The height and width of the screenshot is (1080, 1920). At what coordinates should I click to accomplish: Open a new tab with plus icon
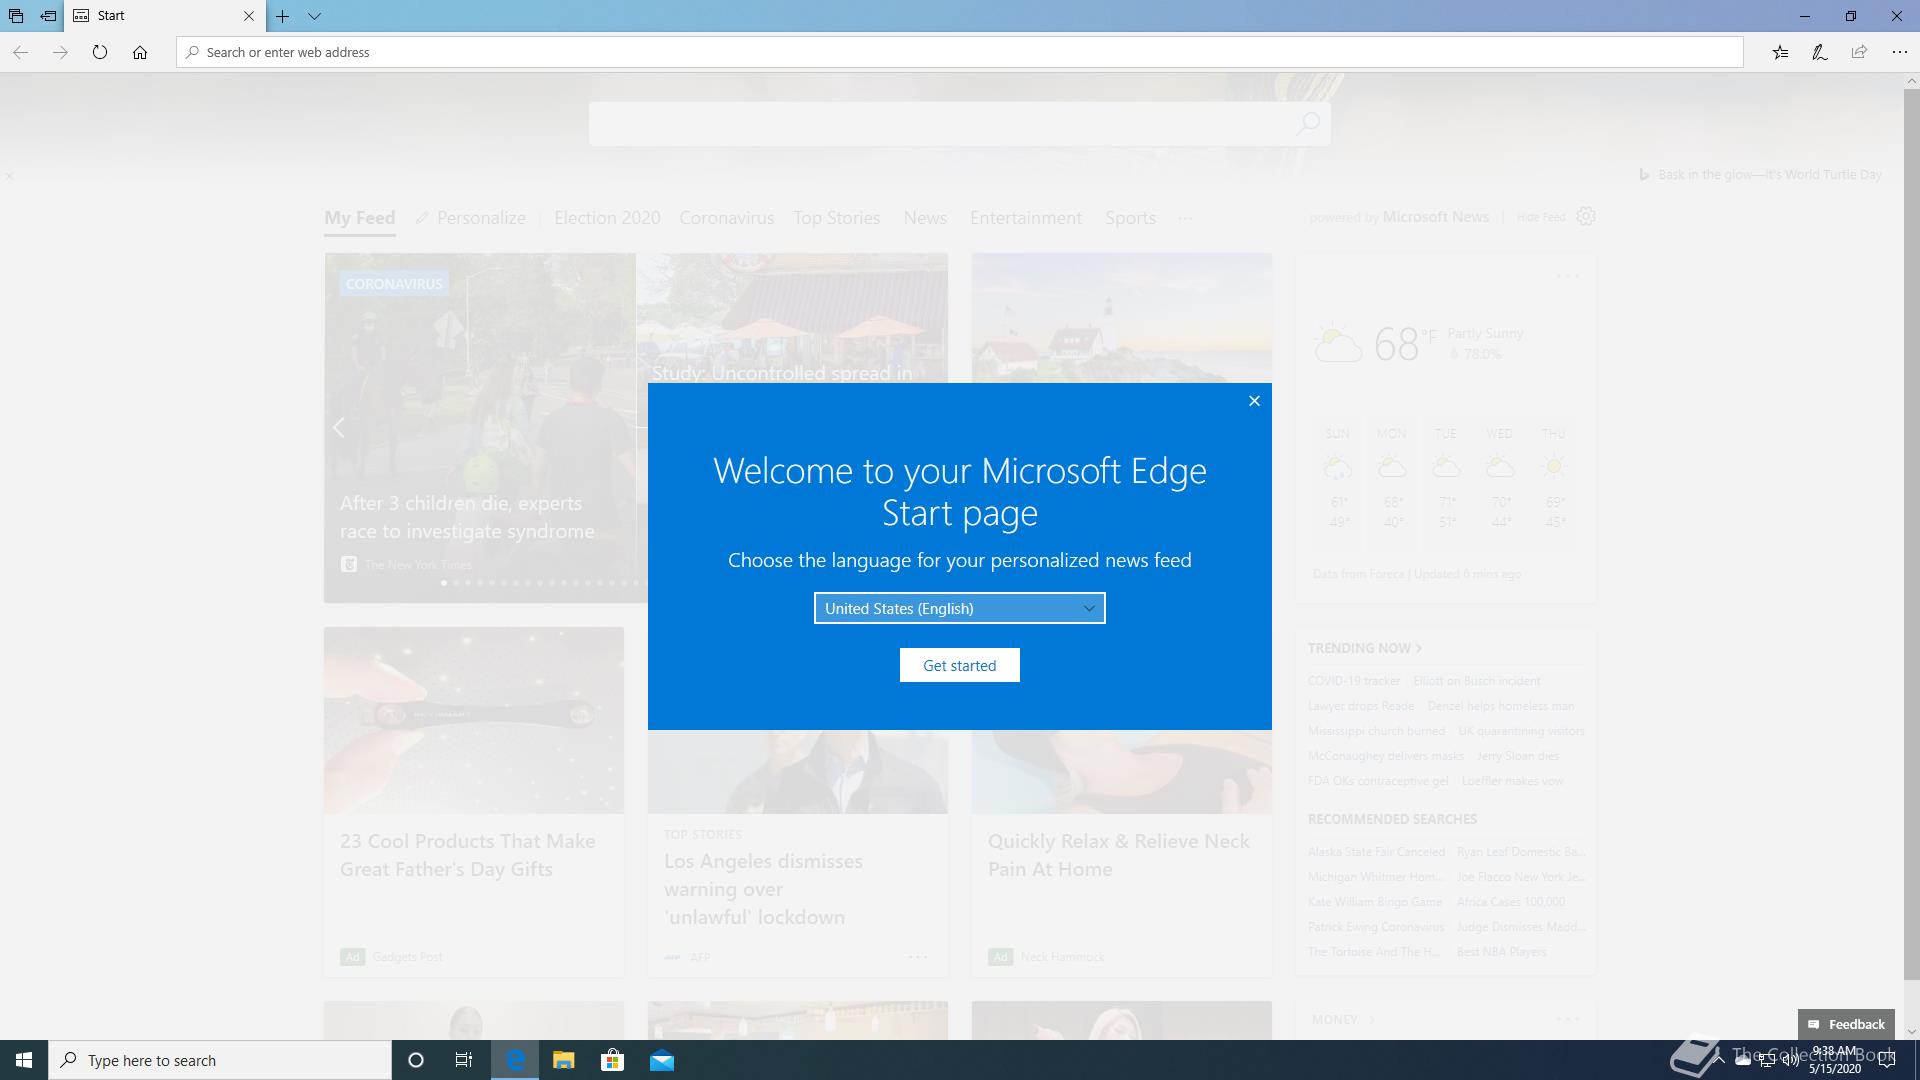click(x=283, y=16)
